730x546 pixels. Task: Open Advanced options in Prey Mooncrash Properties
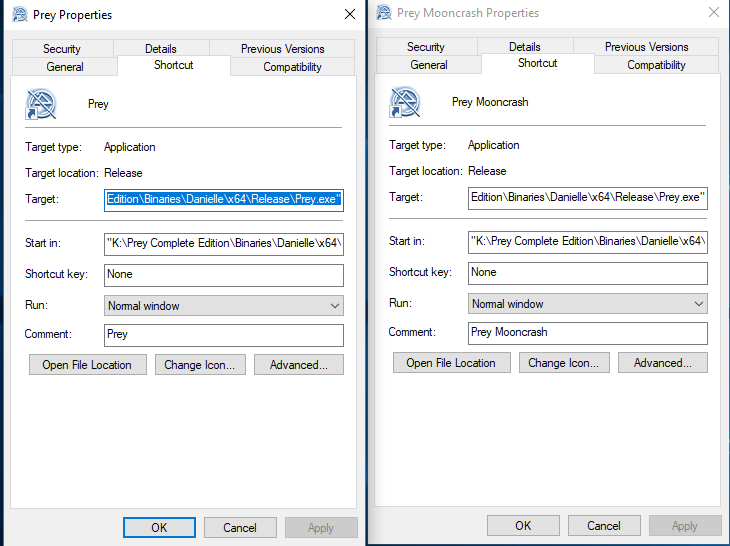[x=663, y=363]
